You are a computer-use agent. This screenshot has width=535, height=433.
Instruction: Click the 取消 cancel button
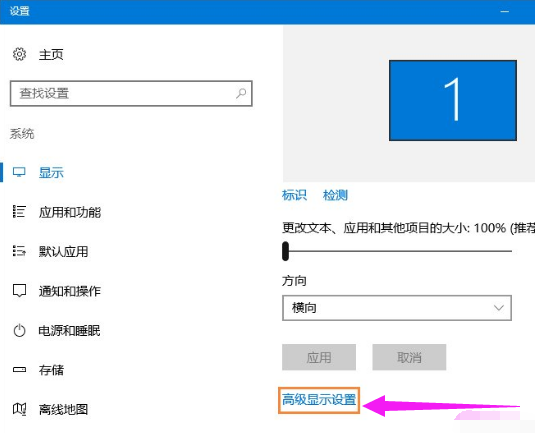click(x=409, y=357)
